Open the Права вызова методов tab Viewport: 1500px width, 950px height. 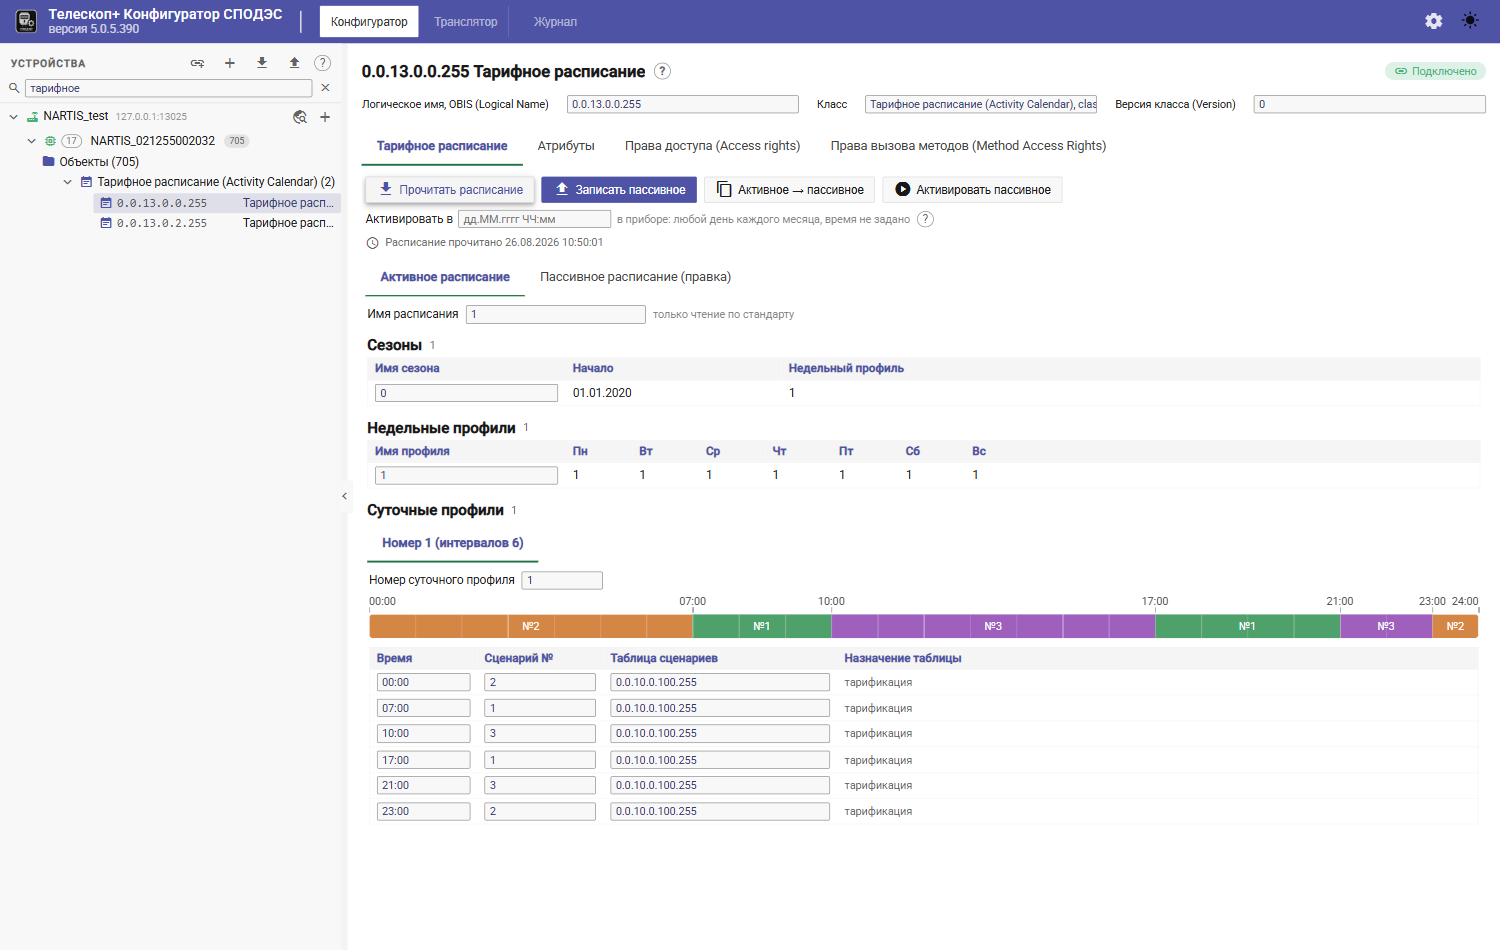tap(968, 146)
